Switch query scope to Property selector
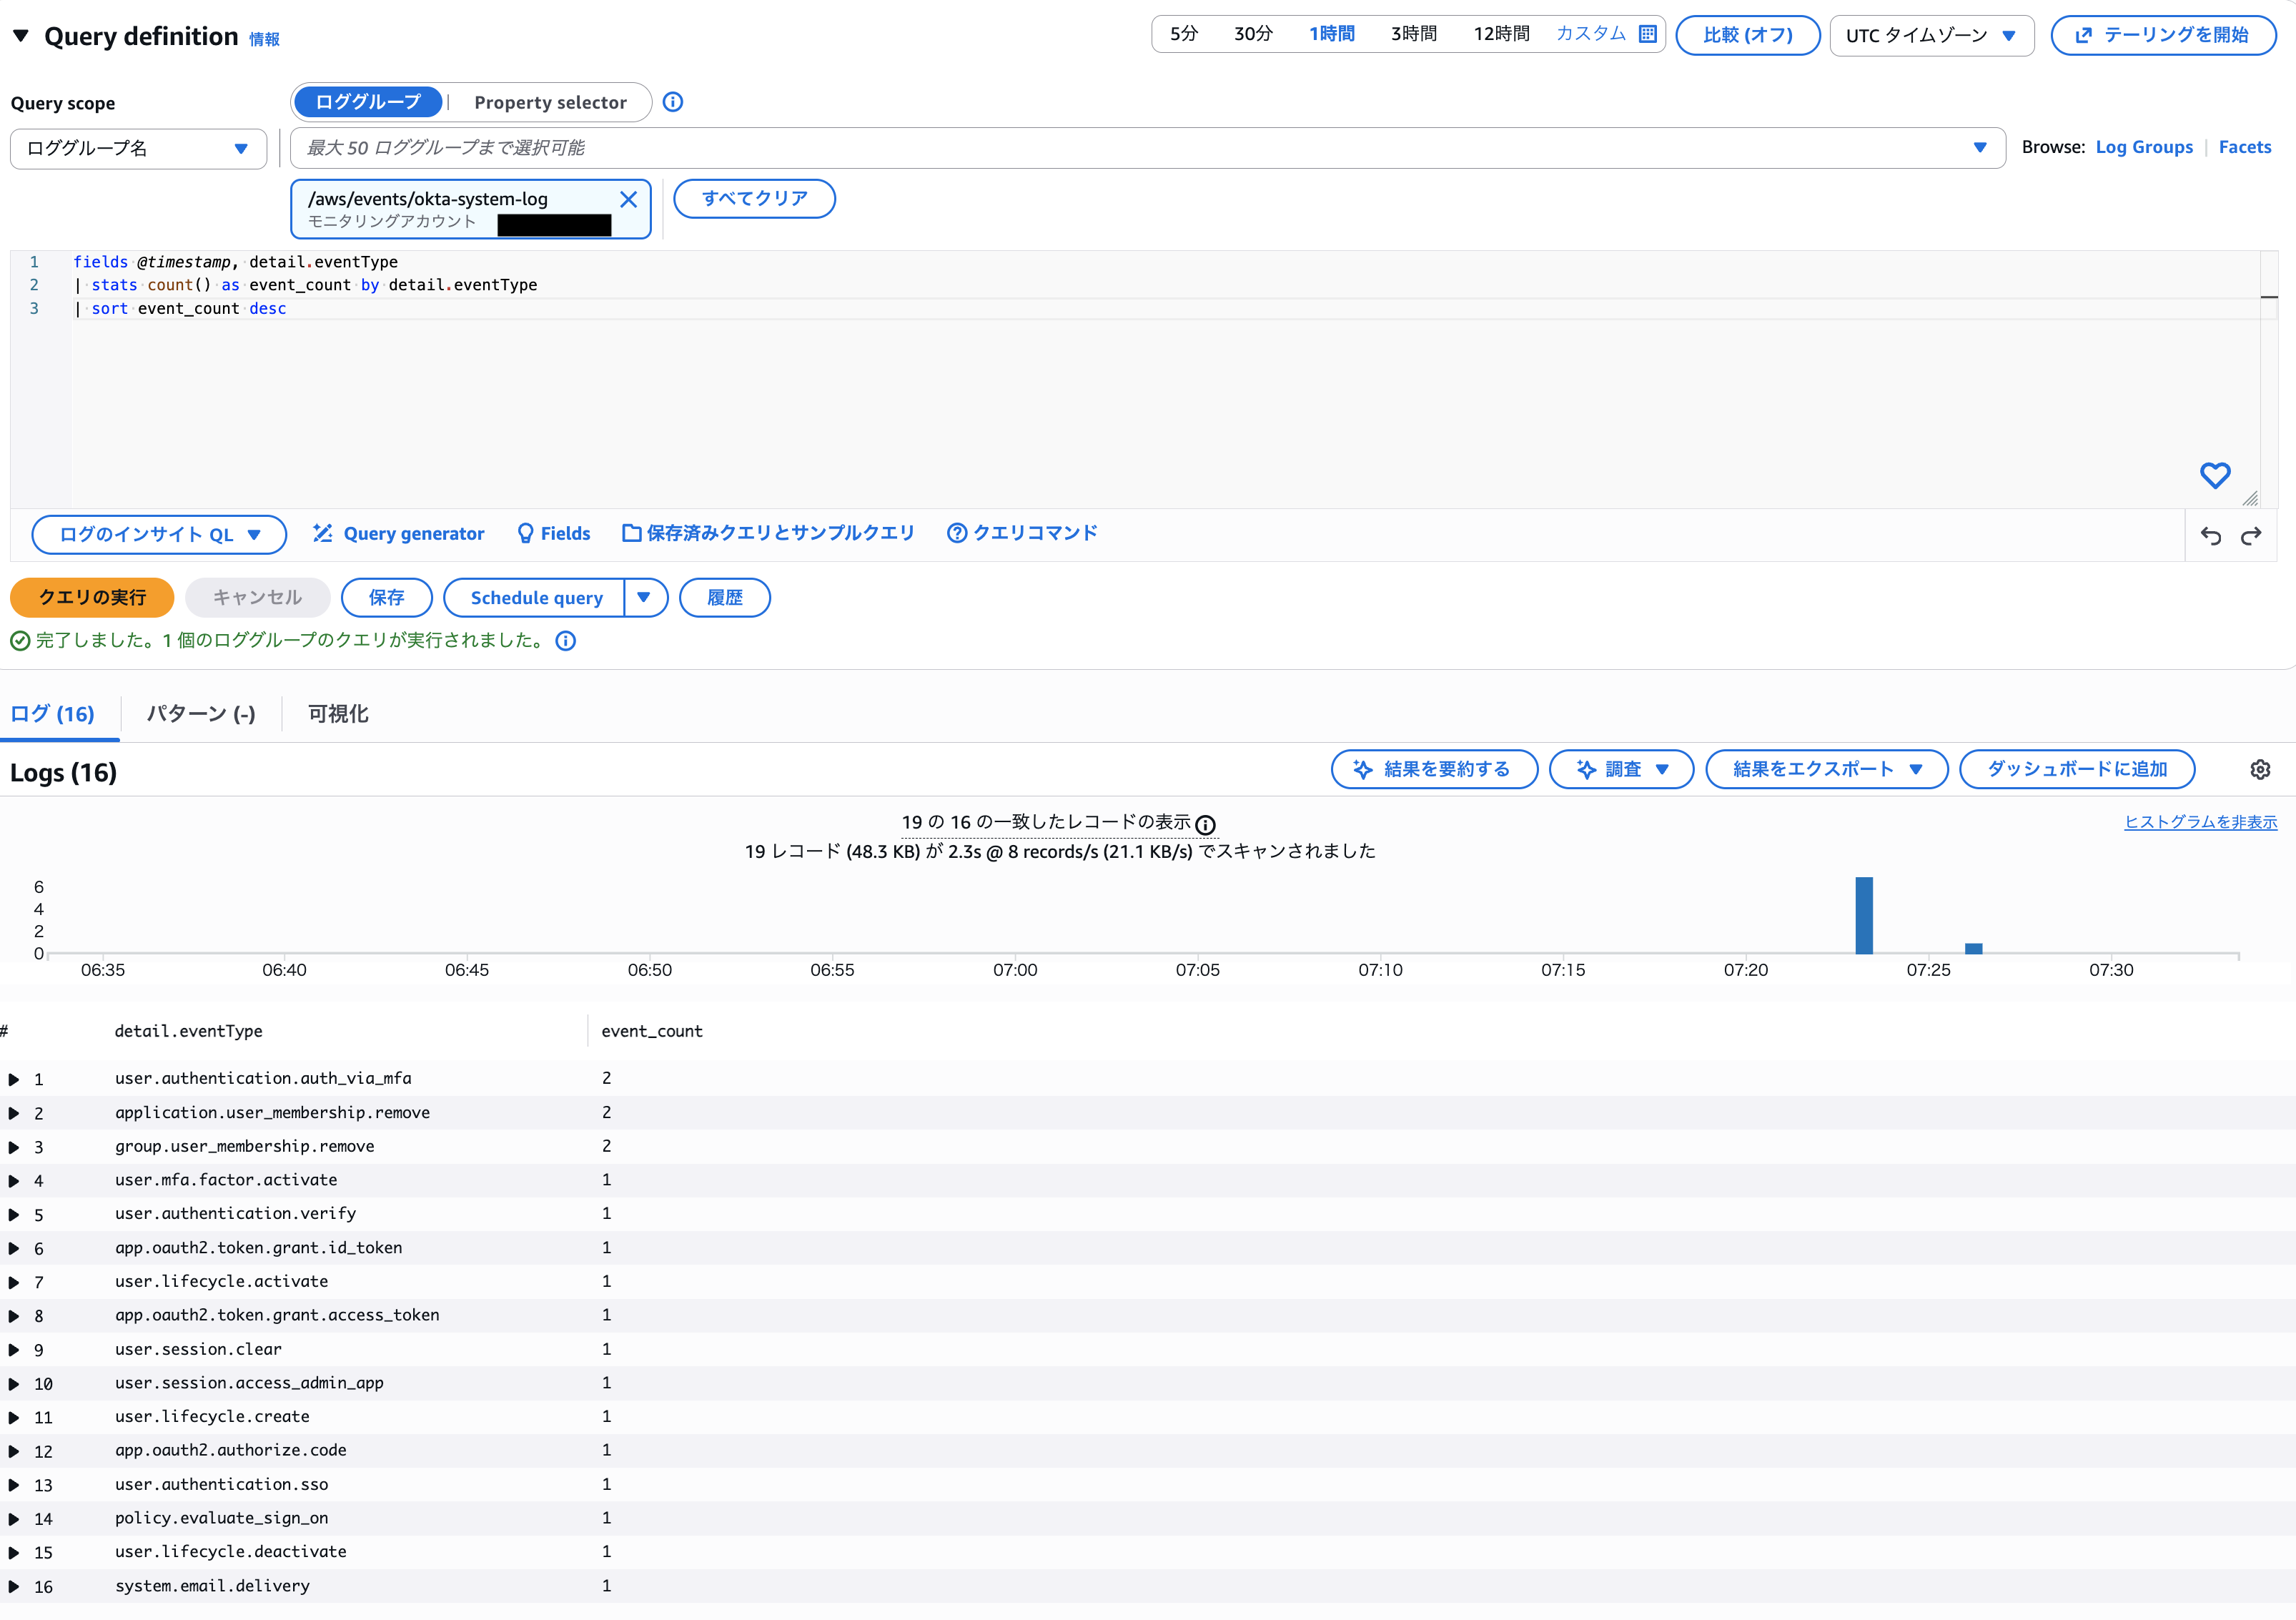2296x1620 pixels. pyautogui.click(x=550, y=102)
